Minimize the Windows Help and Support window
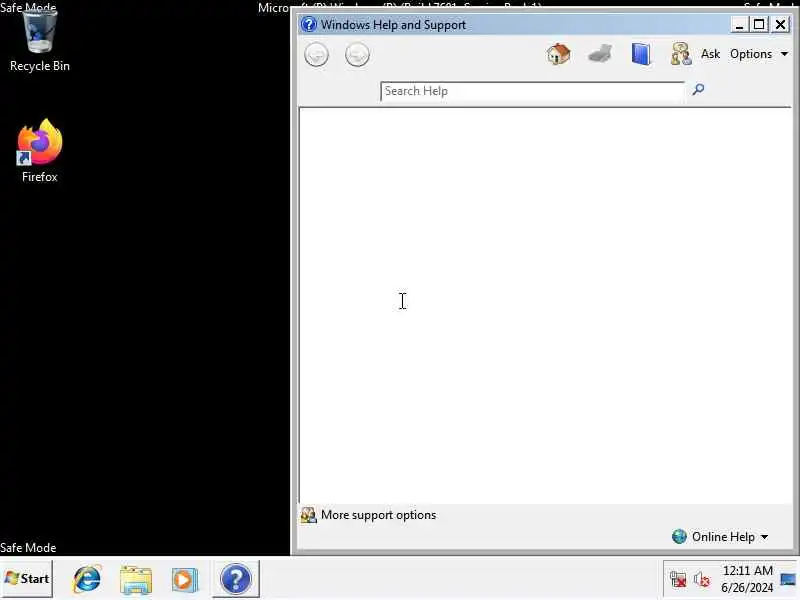The image size is (800, 600). tap(739, 24)
